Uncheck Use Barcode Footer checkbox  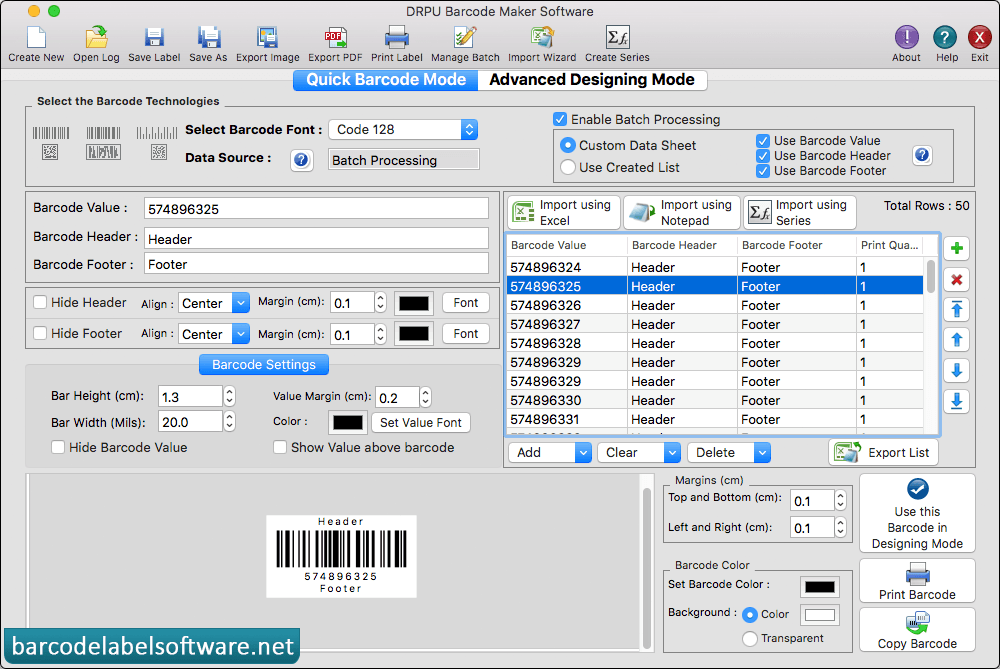(763, 171)
